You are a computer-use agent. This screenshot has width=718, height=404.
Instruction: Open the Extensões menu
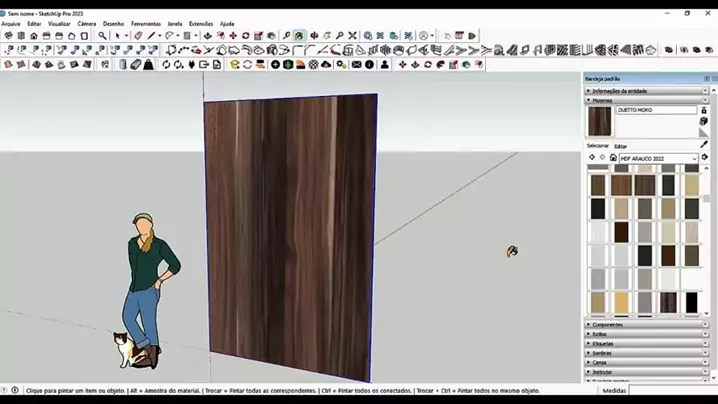click(200, 23)
